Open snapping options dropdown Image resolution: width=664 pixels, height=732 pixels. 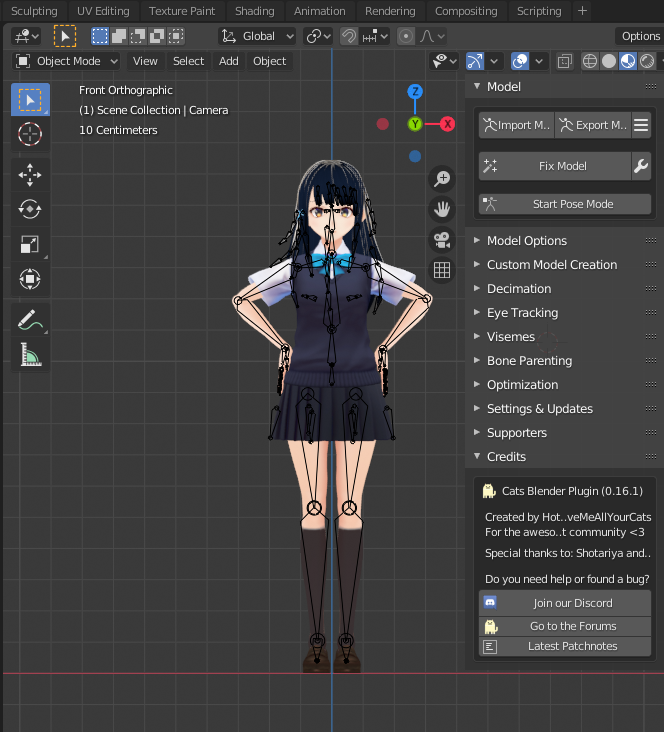[x=375, y=36]
